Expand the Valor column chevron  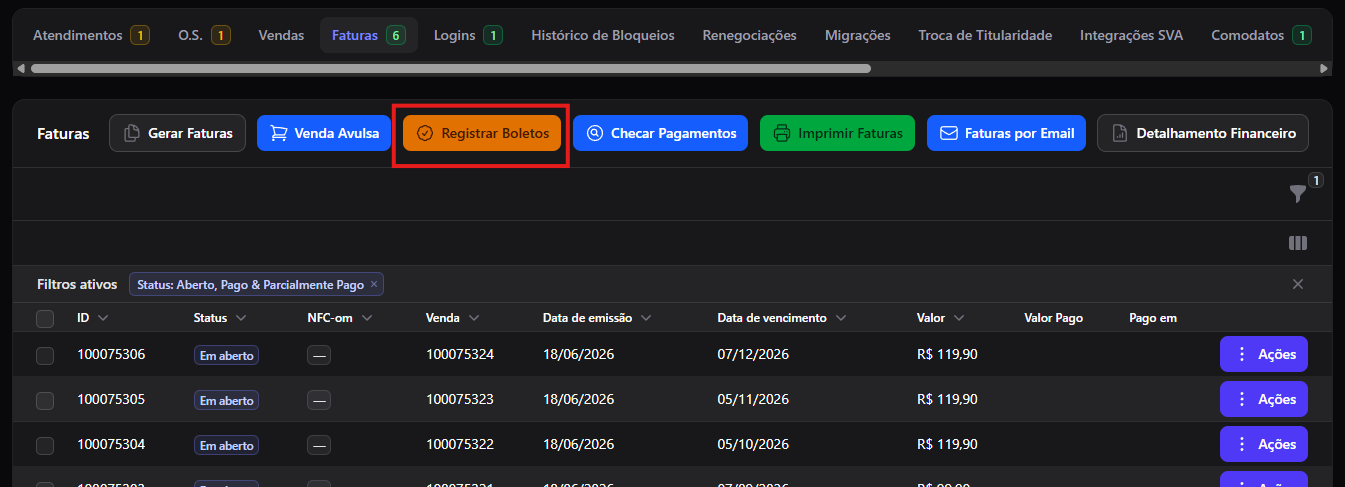pos(958,318)
